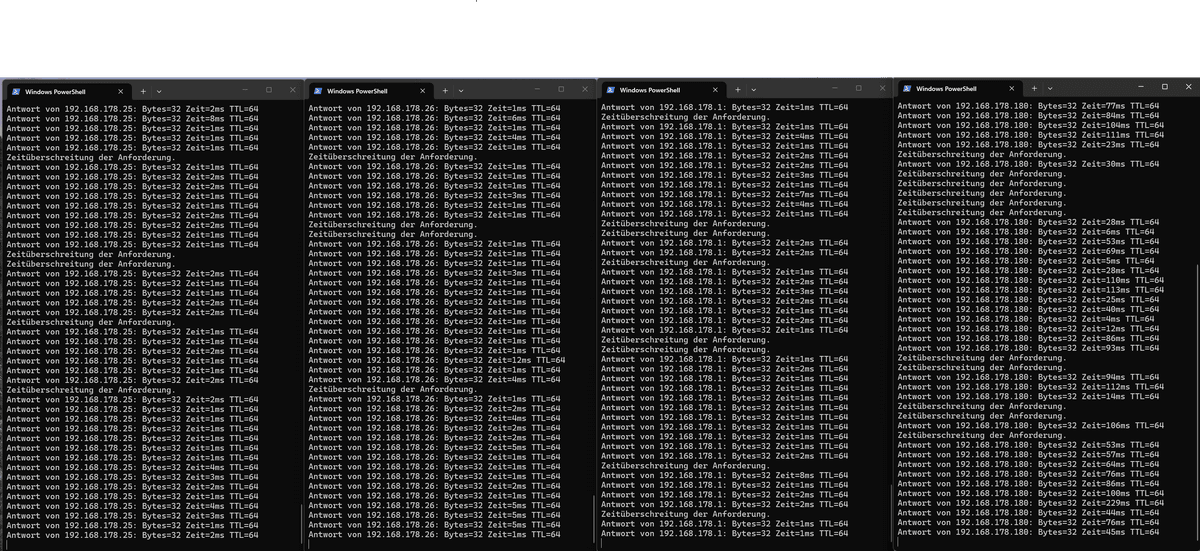1200x551 pixels.
Task: Click the Zeit=23ms reply line from 192.168.178.180
Action: 1028,145
